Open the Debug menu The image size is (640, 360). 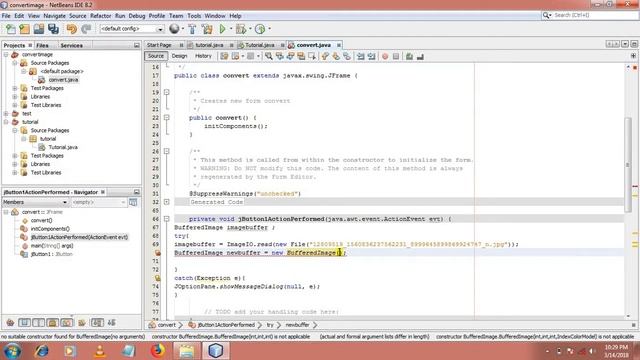pyautogui.click(x=137, y=16)
